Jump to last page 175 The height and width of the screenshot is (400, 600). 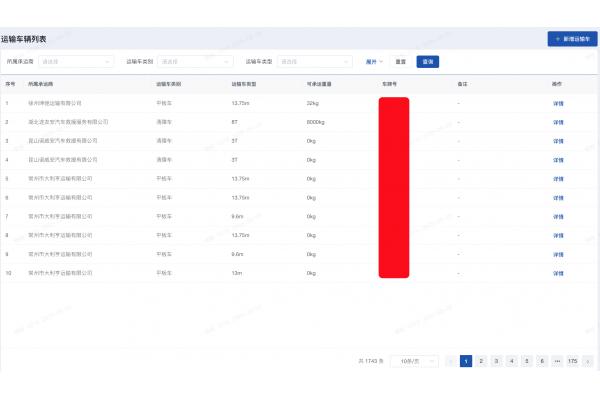coord(572,360)
